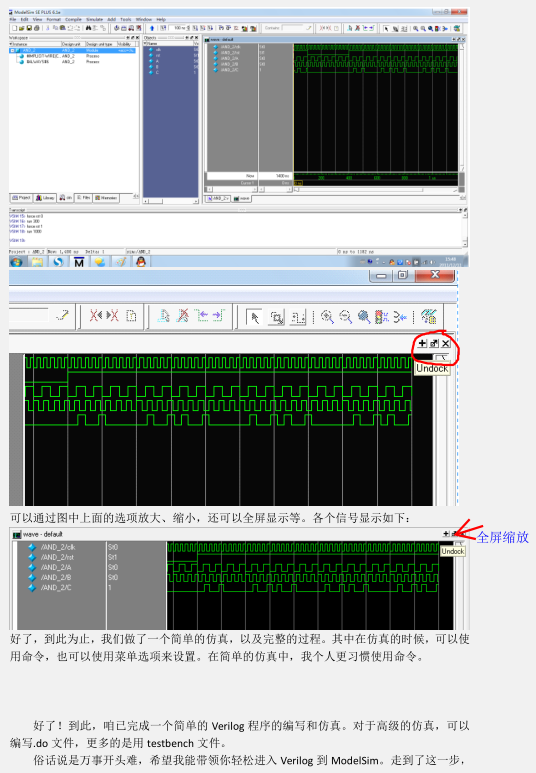The width and height of the screenshot is (536, 773).
Task: Switch to the Project tab in Workspace
Action: (x=22, y=198)
